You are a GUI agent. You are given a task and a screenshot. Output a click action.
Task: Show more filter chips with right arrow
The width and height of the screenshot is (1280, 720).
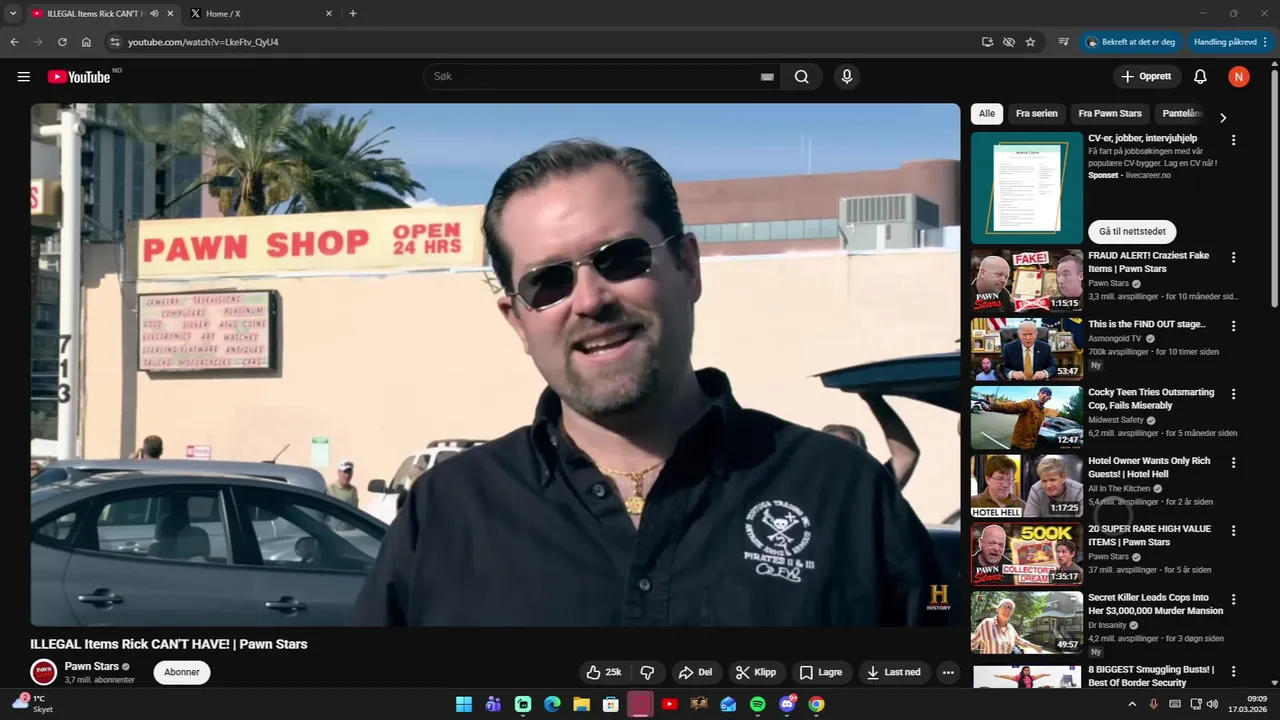tap(1222, 117)
